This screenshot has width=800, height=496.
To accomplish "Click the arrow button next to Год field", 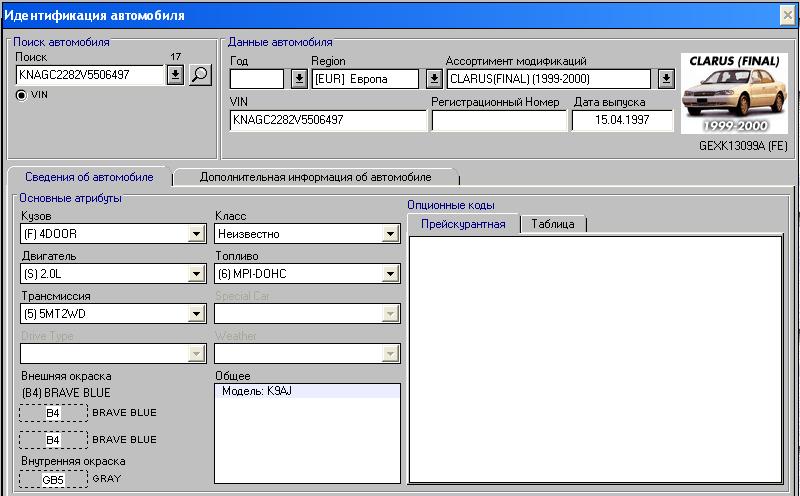I will (299, 79).
